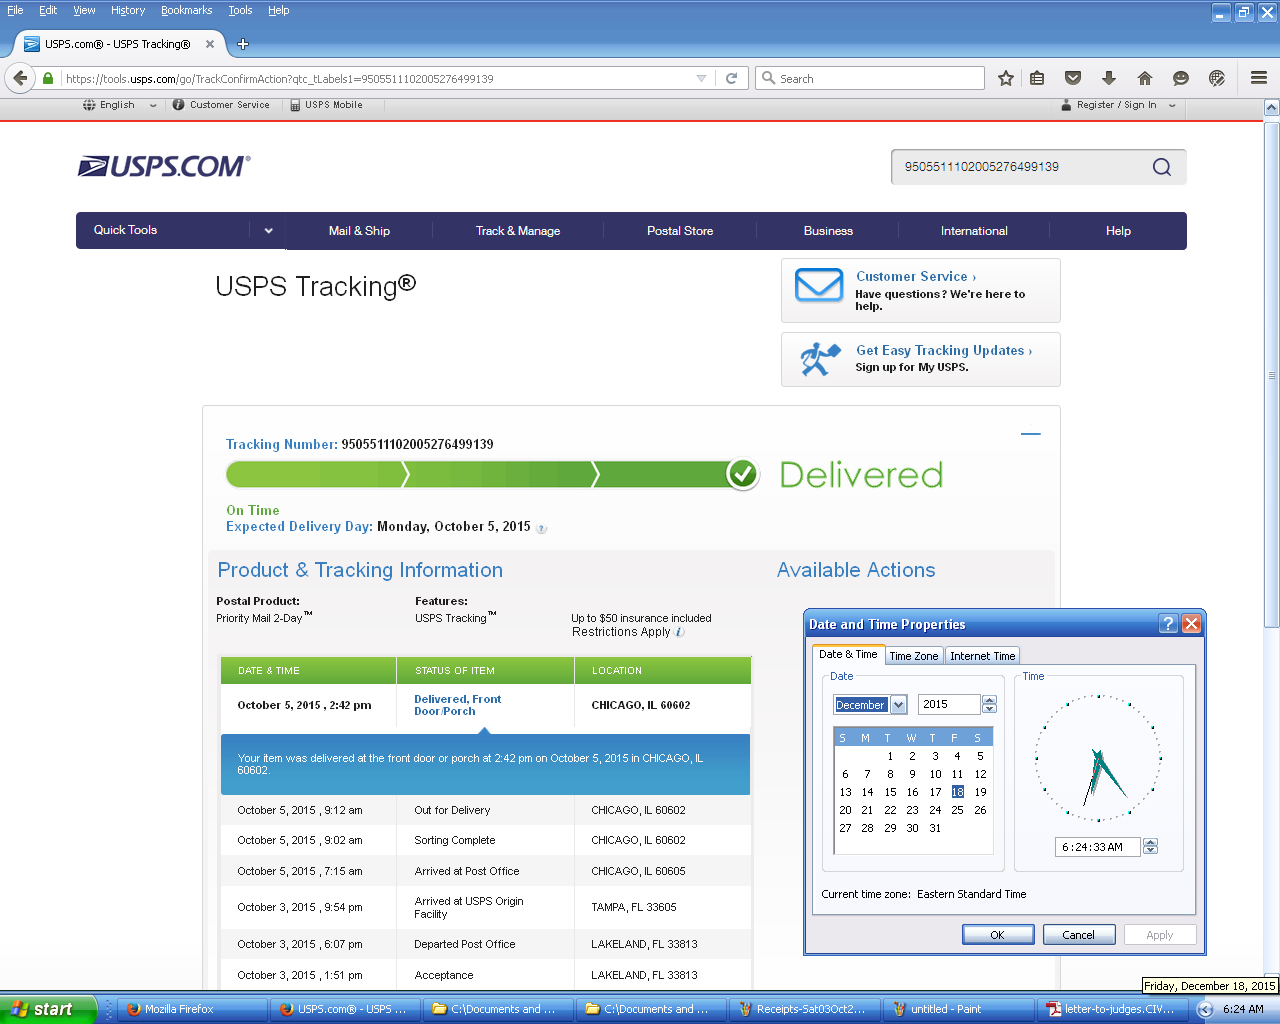Viewport: 1280px width, 1024px height.
Task: Switch to the Internet Time tab
Action: pyautogui.click(x=982, y=656)
